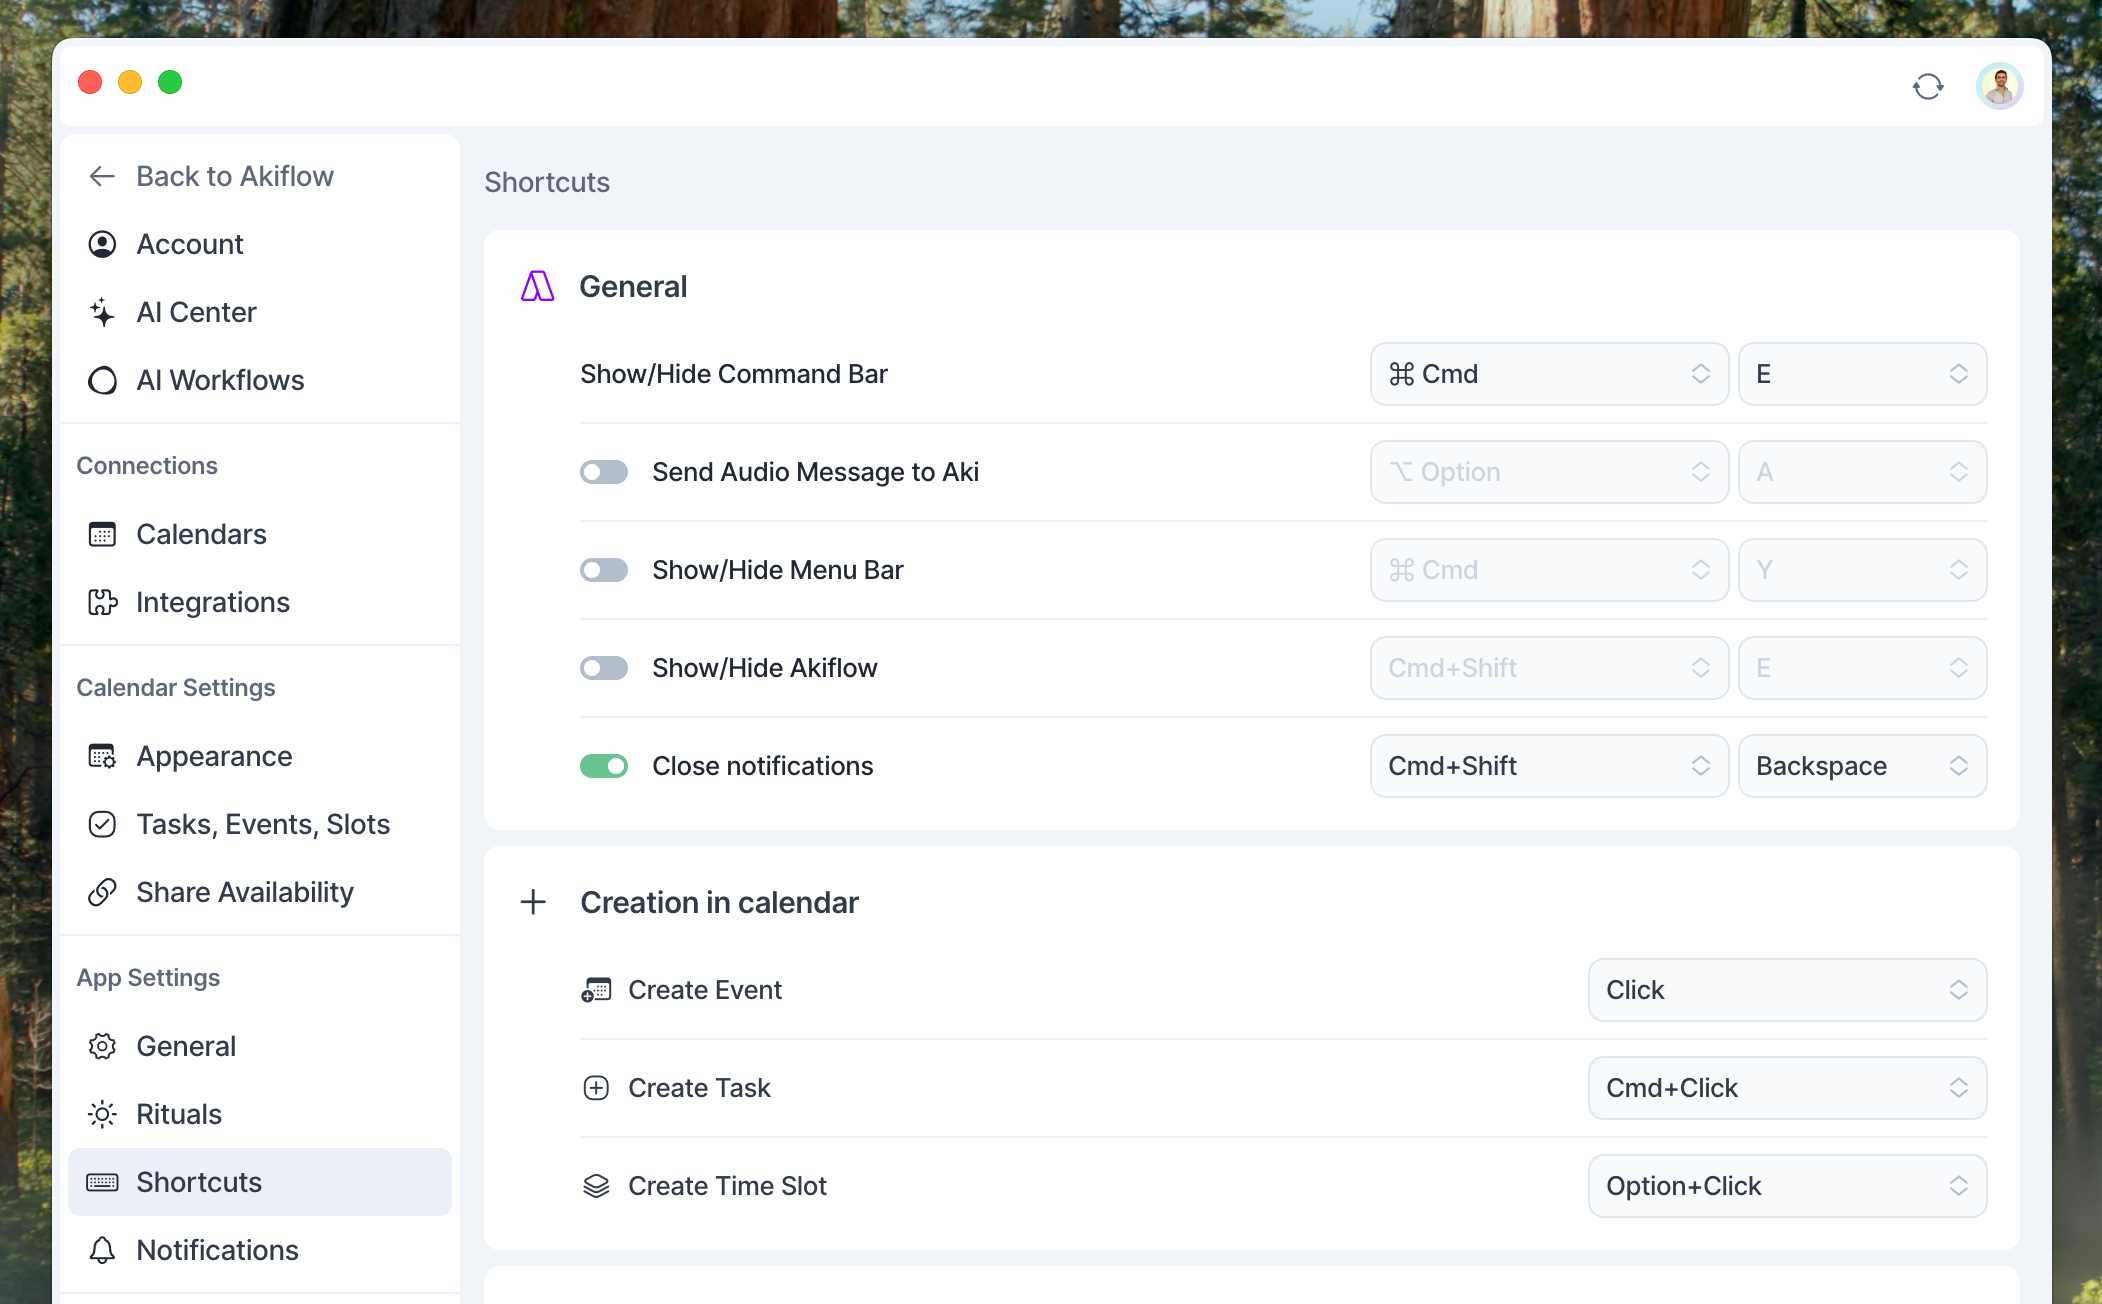Enable Send Audio Message to Aki
This screenshot has width=2102, height=1304.
(x=604, y=472)
